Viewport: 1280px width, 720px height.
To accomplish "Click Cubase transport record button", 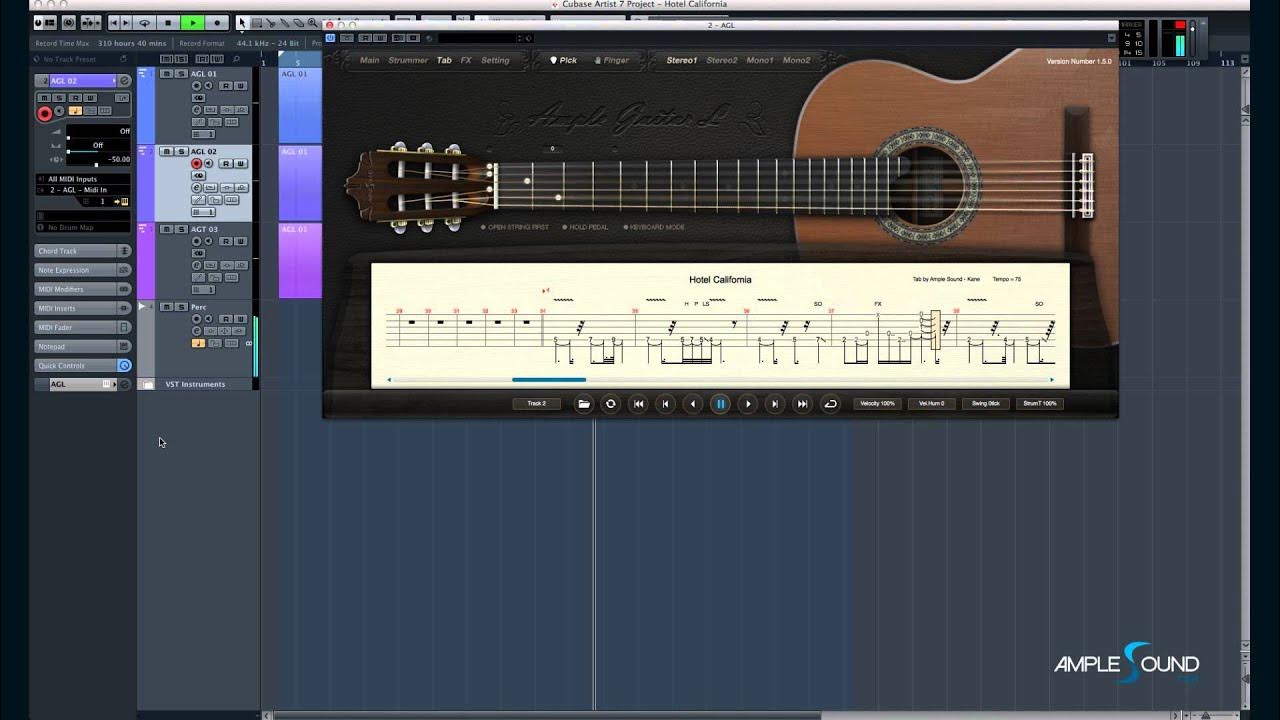I will coord(217,23).
